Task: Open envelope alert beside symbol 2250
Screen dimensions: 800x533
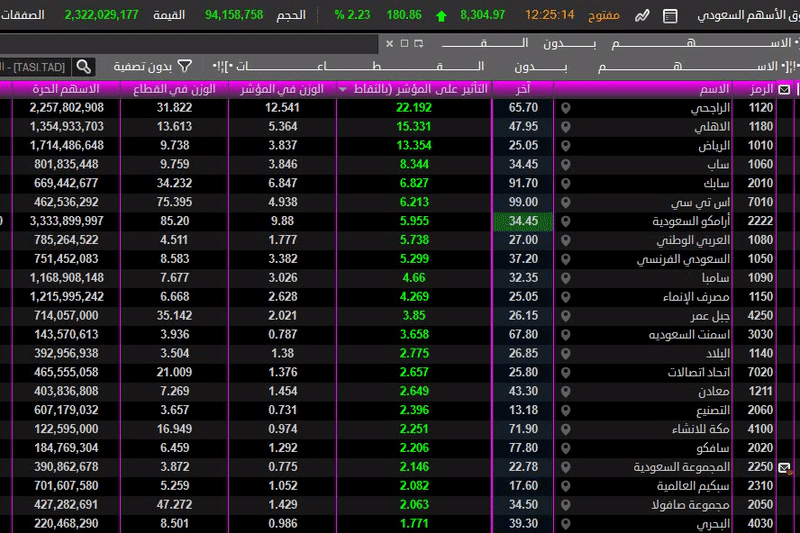Action: click(785, 467)
